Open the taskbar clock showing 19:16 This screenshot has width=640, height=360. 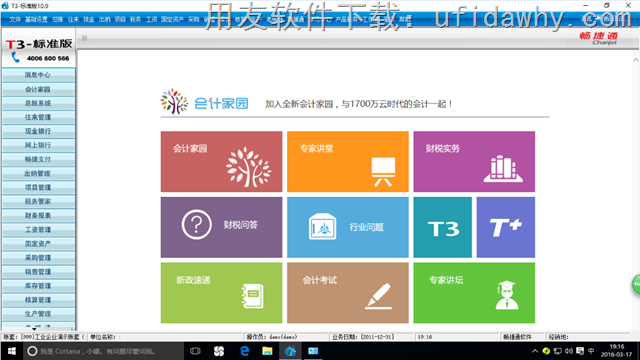click(616, 351)
